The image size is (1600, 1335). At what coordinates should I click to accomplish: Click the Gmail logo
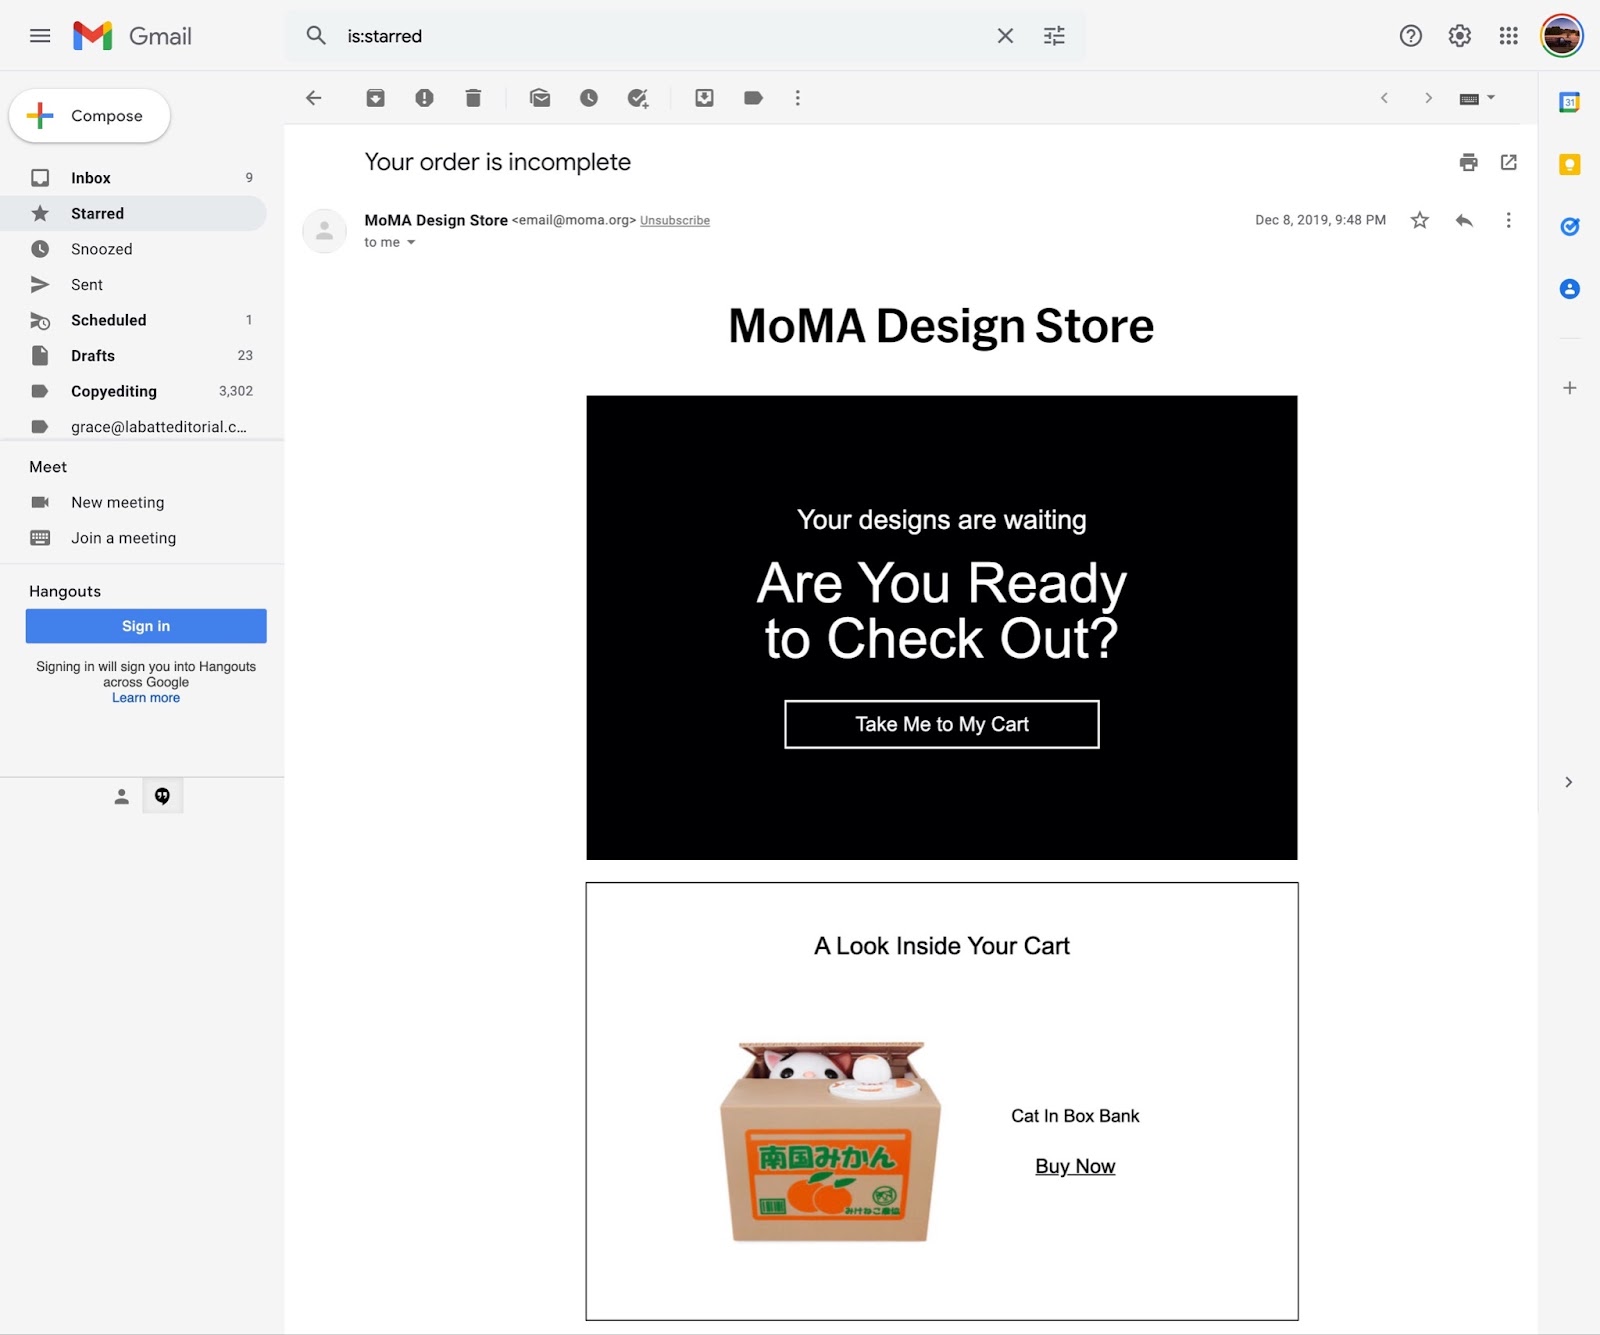(x=132, y=36)
